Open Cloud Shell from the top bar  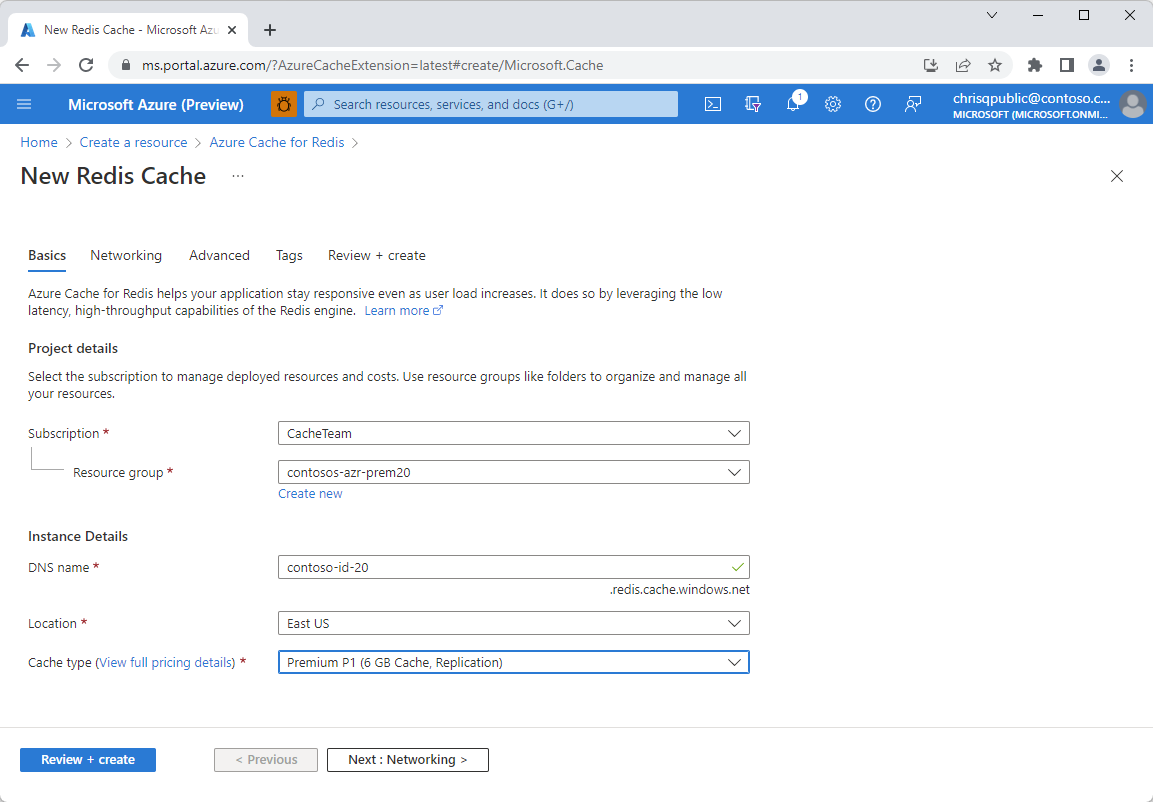coord(713,104)
